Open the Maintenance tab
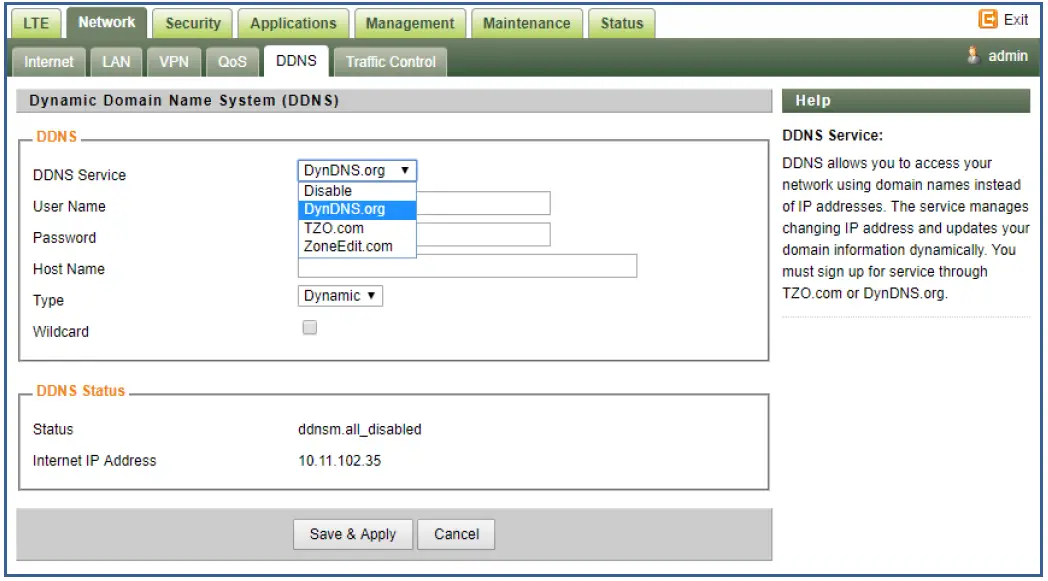1048x581 pixels. point(527,23)
